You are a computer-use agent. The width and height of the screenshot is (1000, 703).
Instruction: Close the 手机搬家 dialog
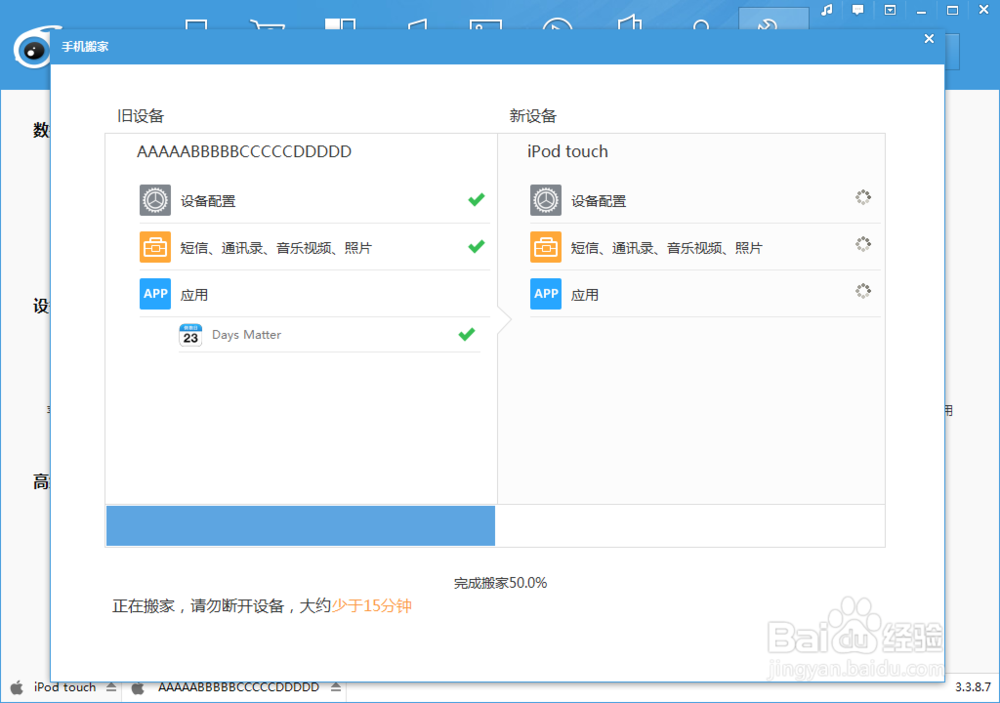pyautogui.click(x=928, y=38)
